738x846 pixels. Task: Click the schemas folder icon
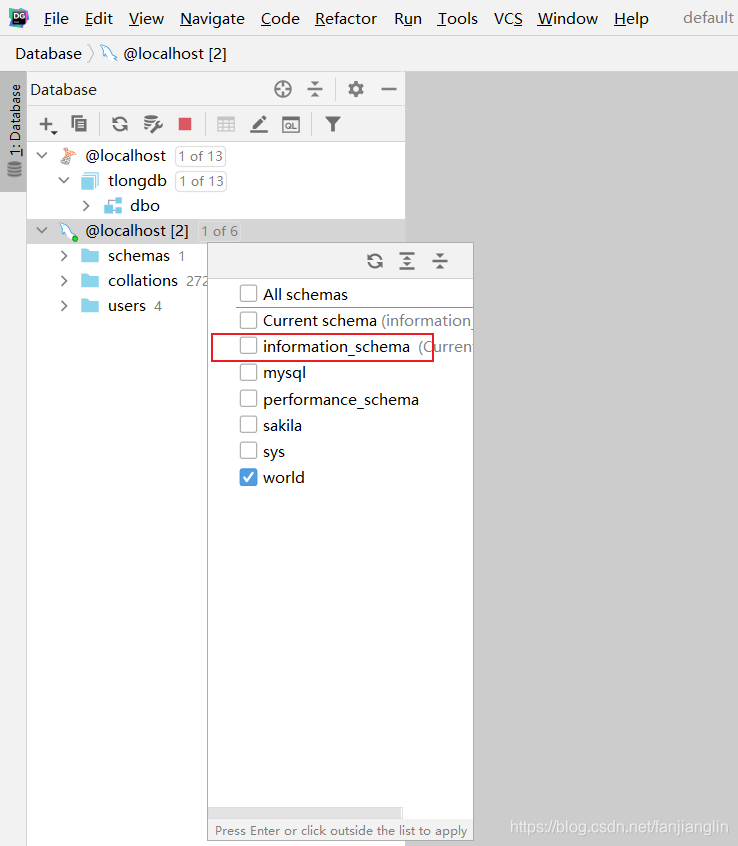click(x=90, y=256)
